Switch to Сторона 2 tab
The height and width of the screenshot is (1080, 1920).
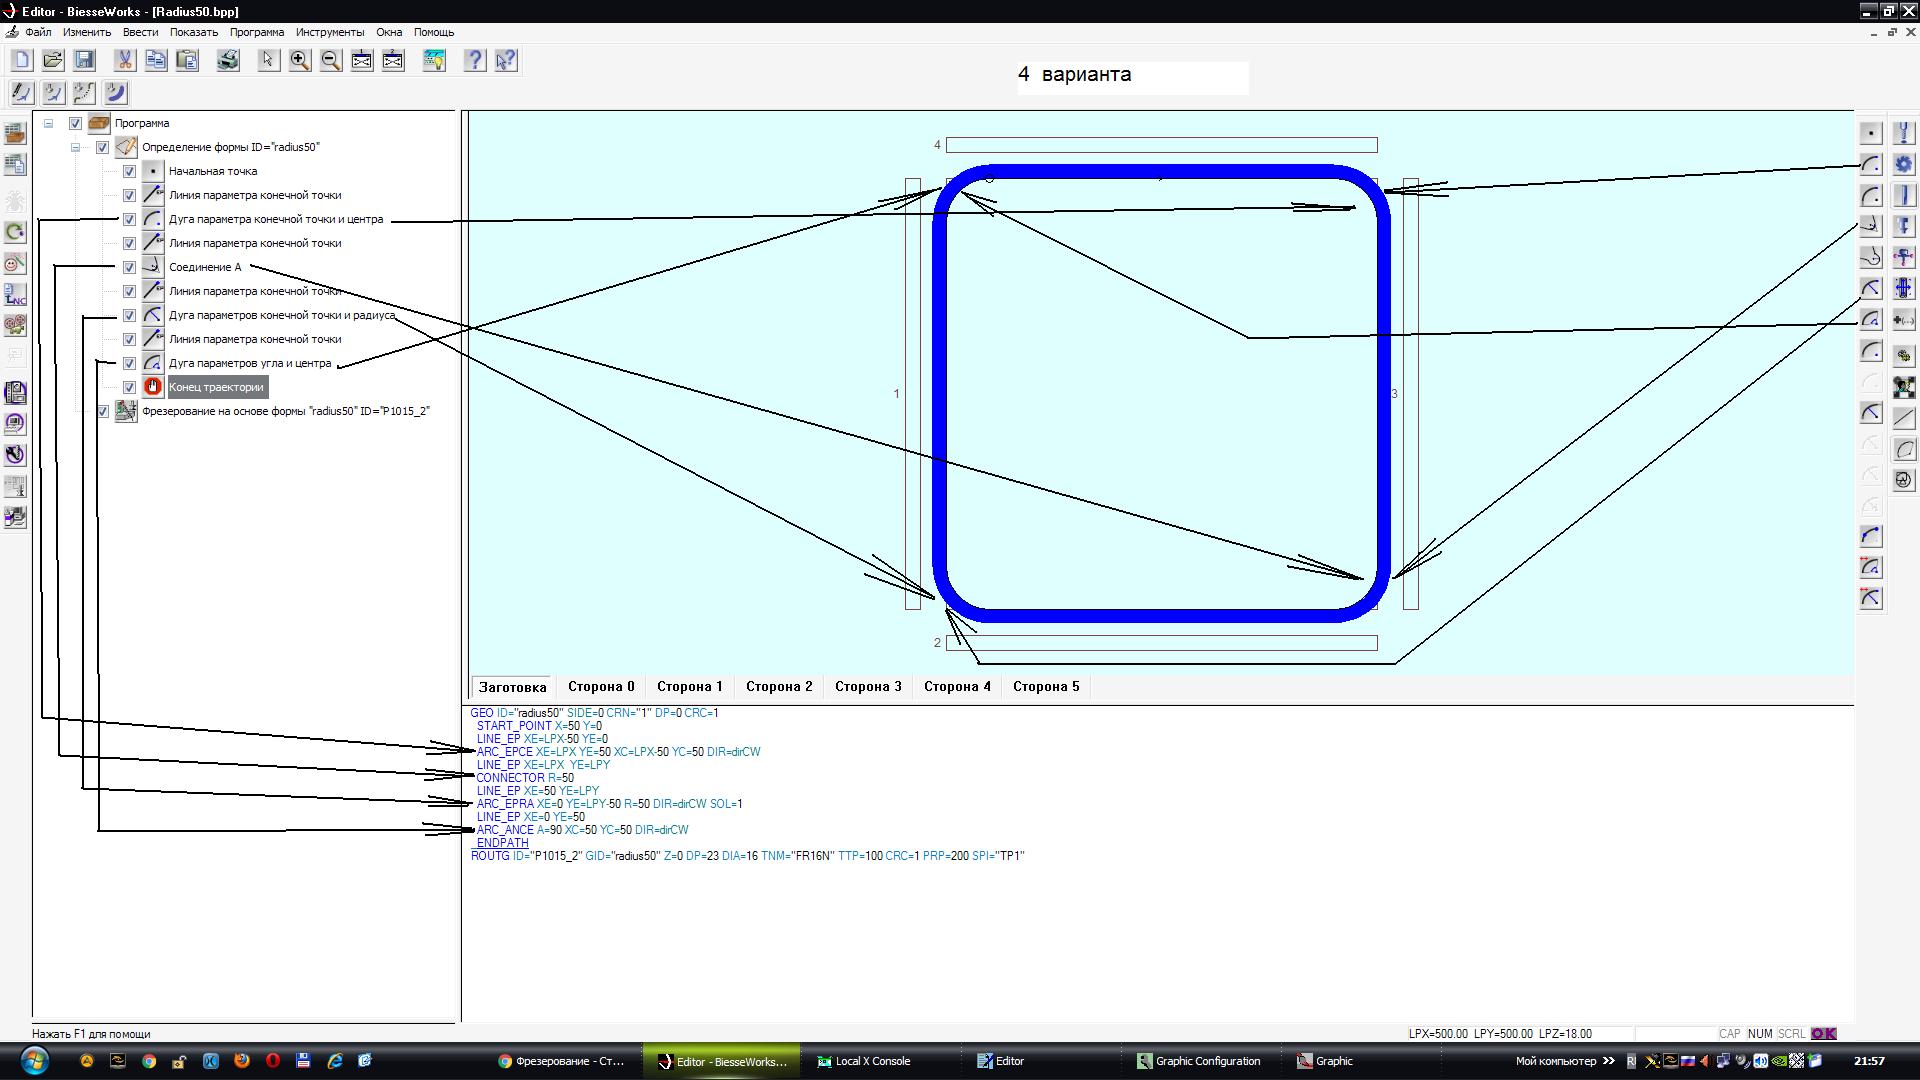779,686
